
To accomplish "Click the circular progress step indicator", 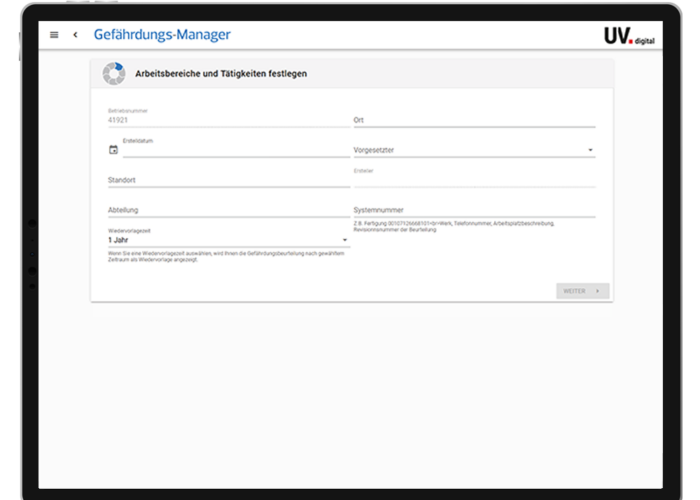I will click(114, 74).
